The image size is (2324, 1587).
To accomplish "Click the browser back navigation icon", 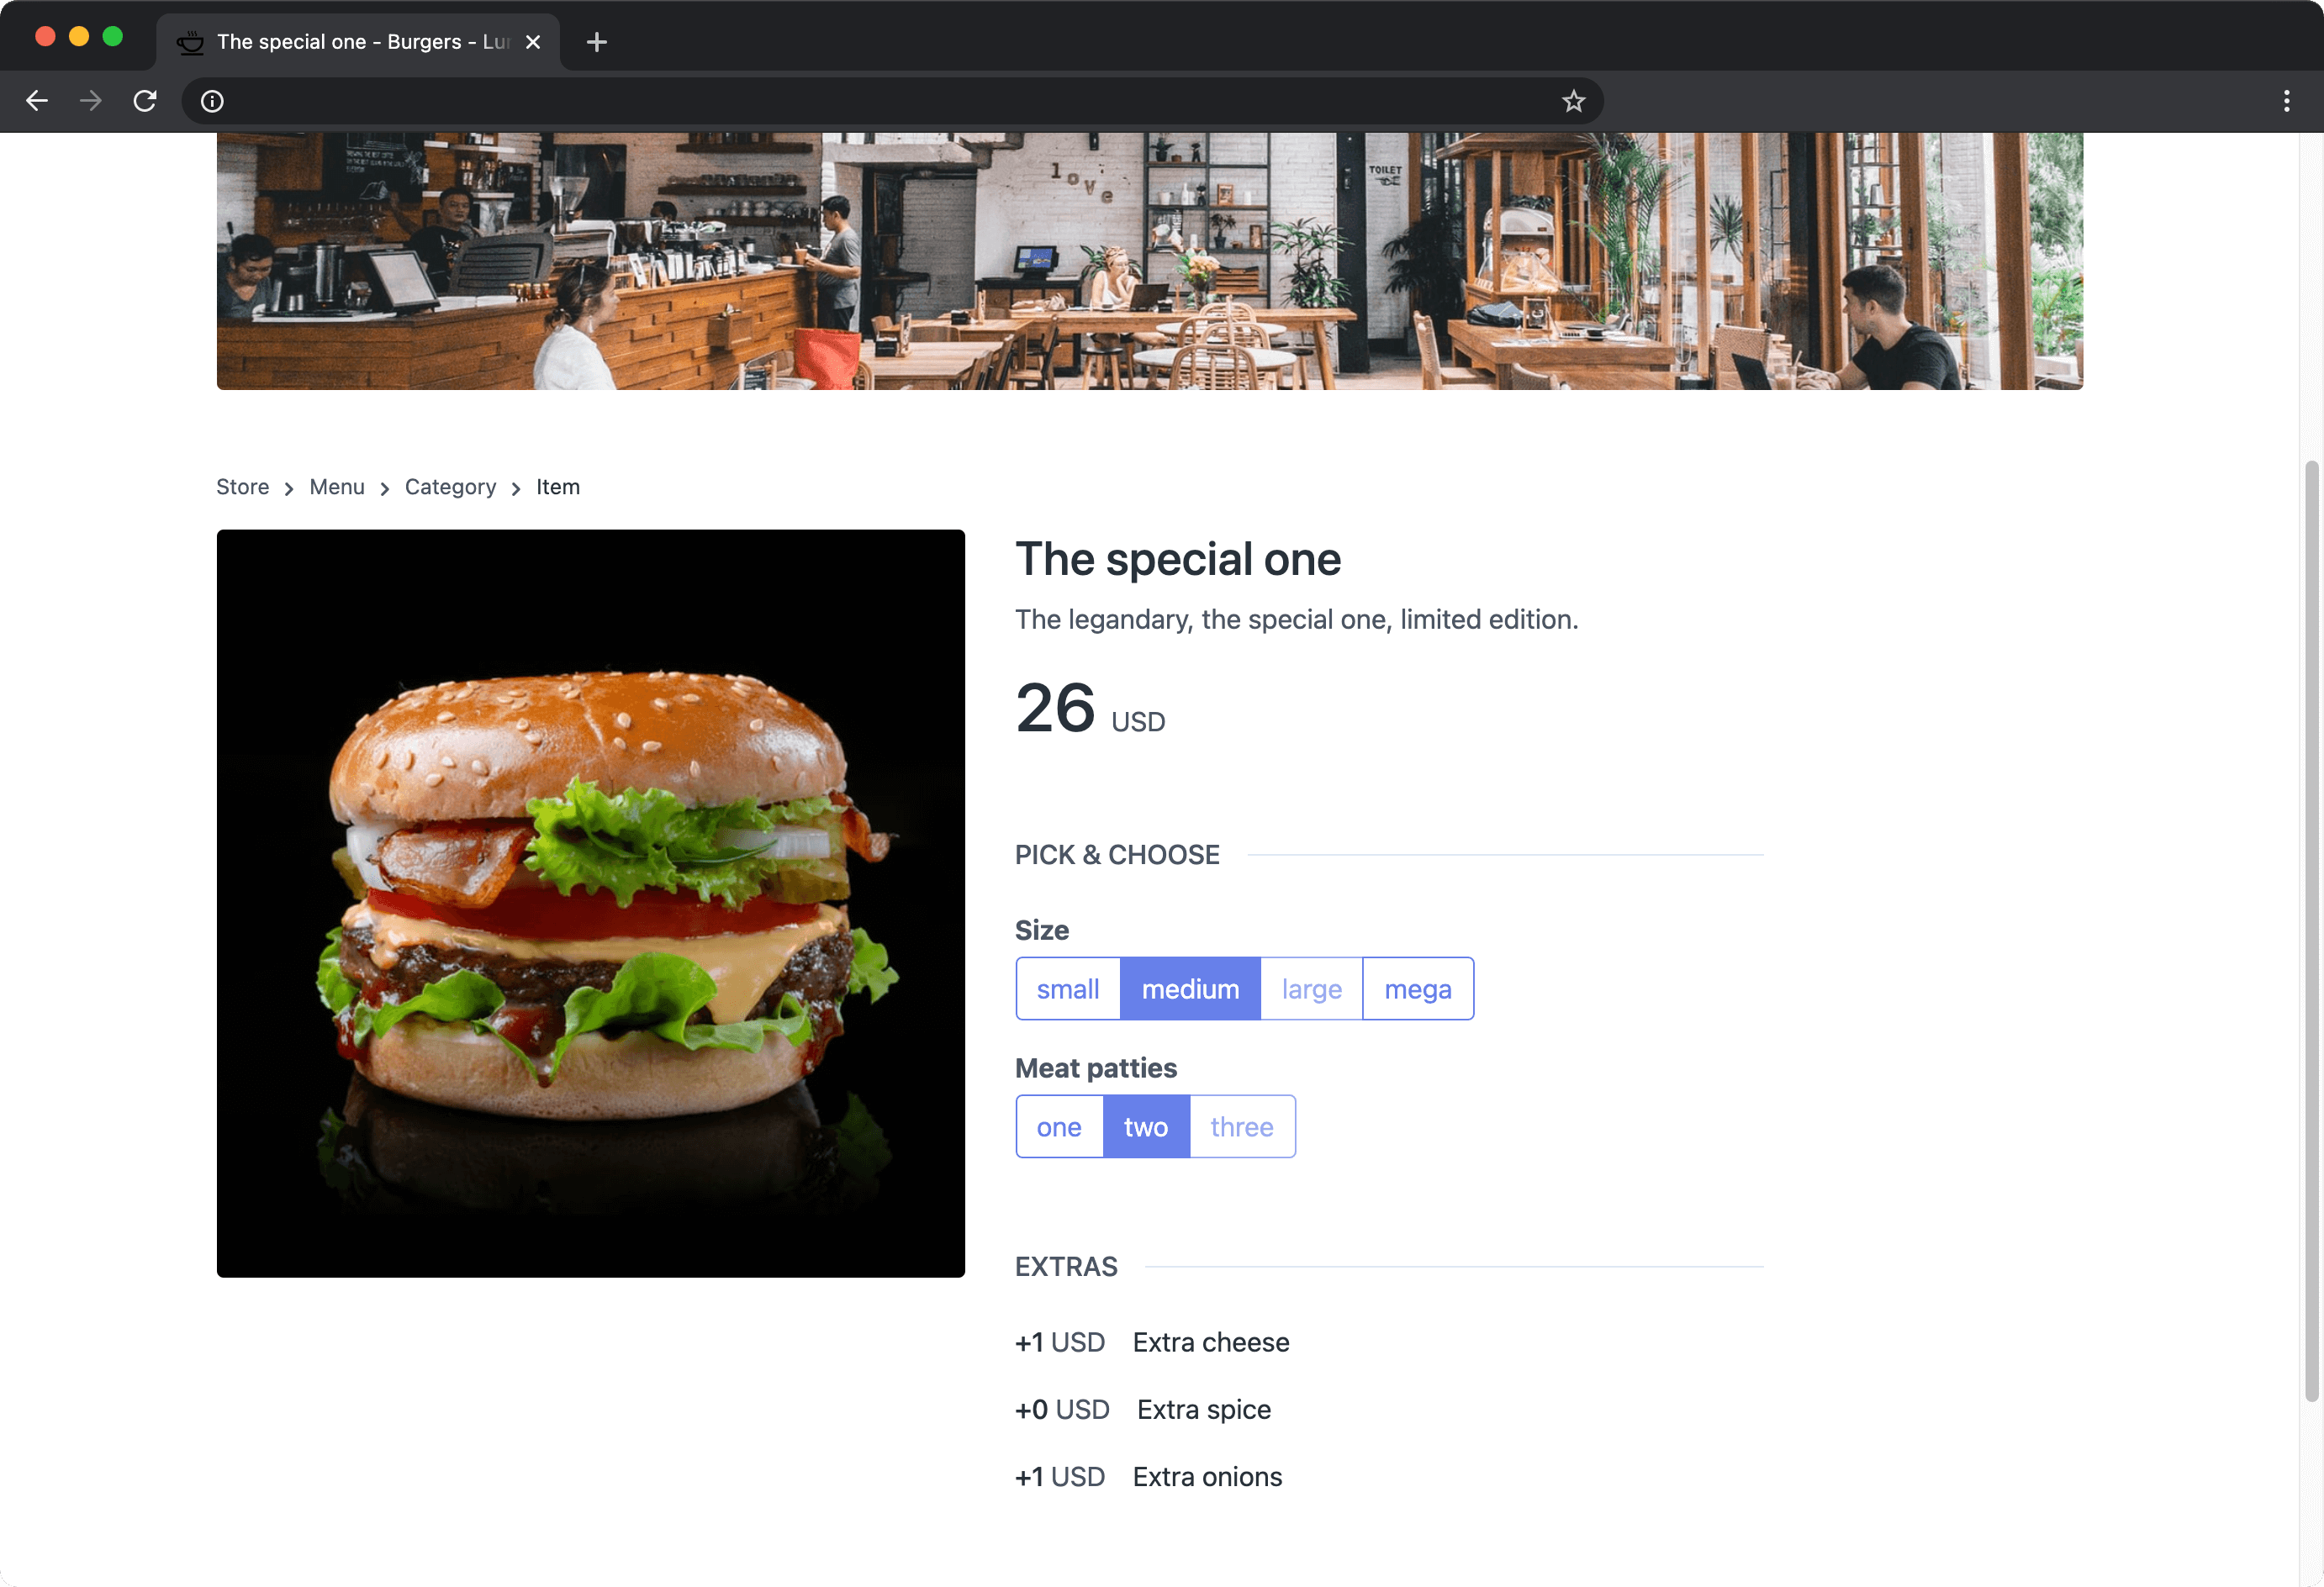I will (x=35, y=99).
